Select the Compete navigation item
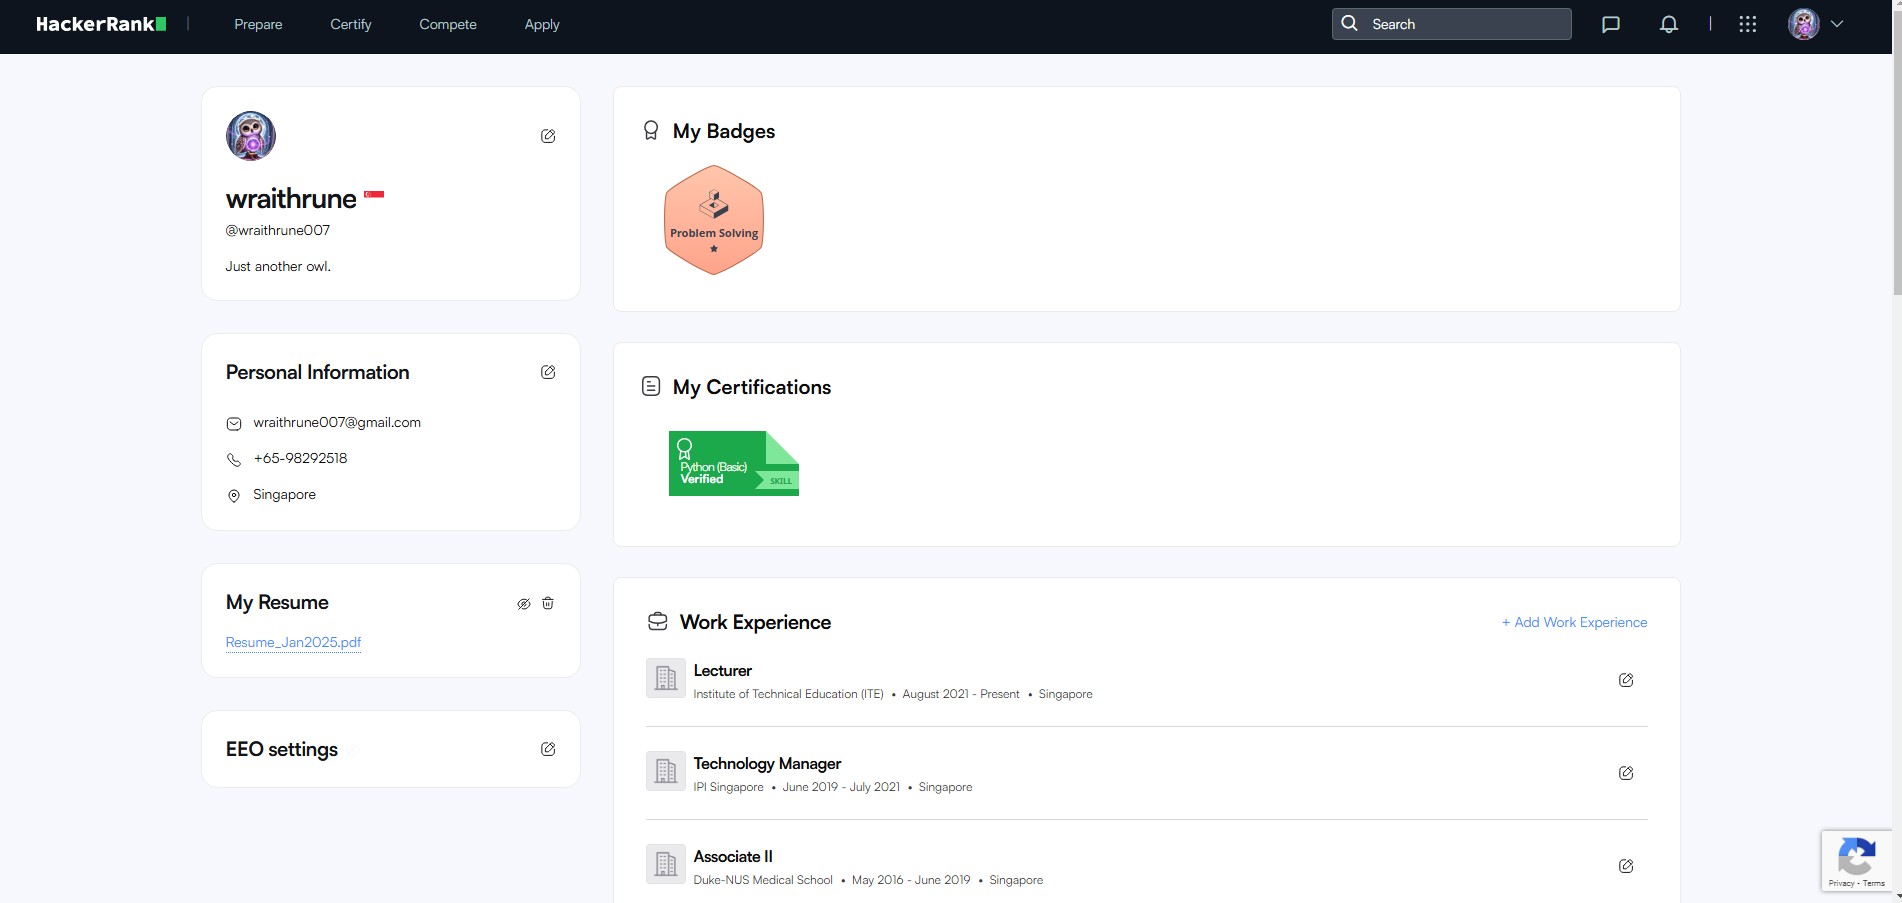Viewport: 1902px width, 903px height. tap(447, 23)
